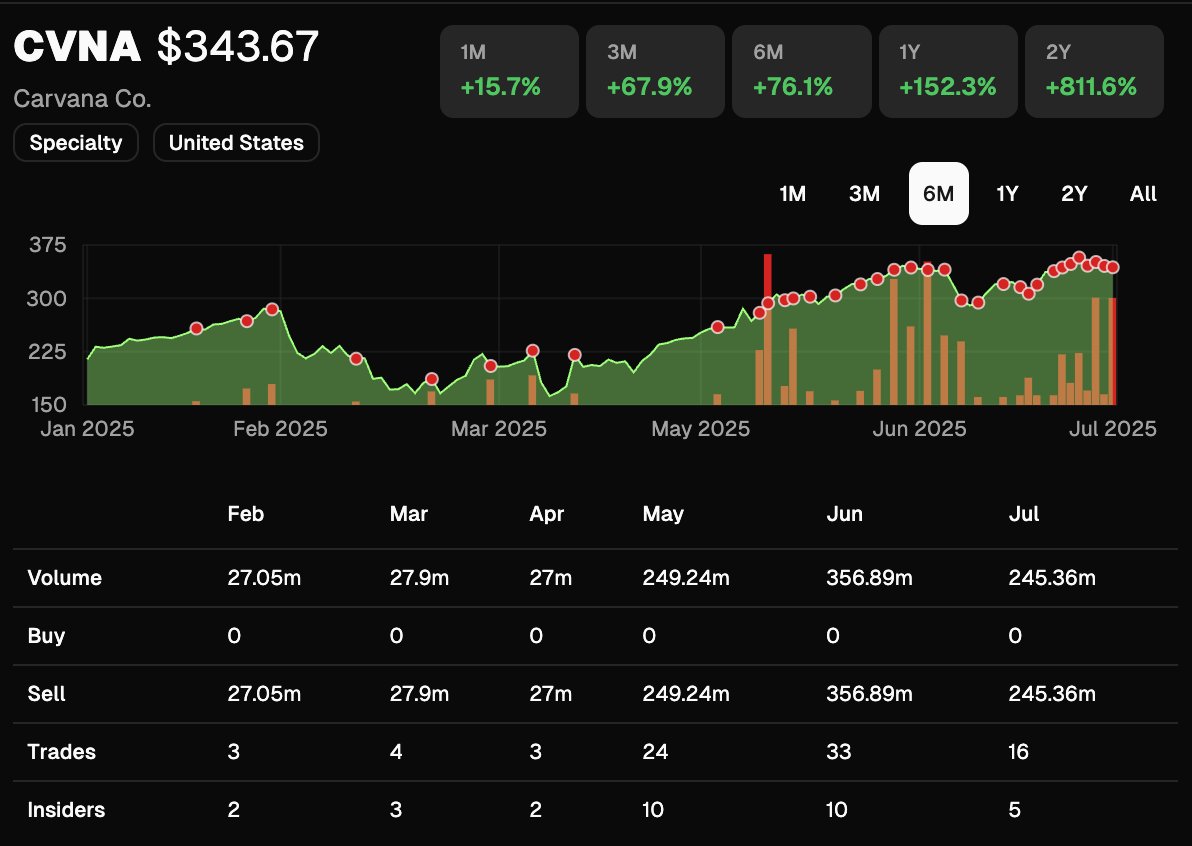Screen dimensions: 1192x846
Task: Click the 225 y-axis label
Action: (x=47, y=352)
